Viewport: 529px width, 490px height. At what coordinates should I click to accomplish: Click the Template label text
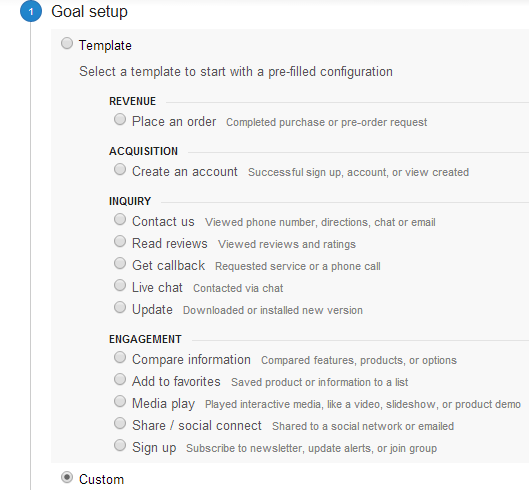click(x=105, y=46)
